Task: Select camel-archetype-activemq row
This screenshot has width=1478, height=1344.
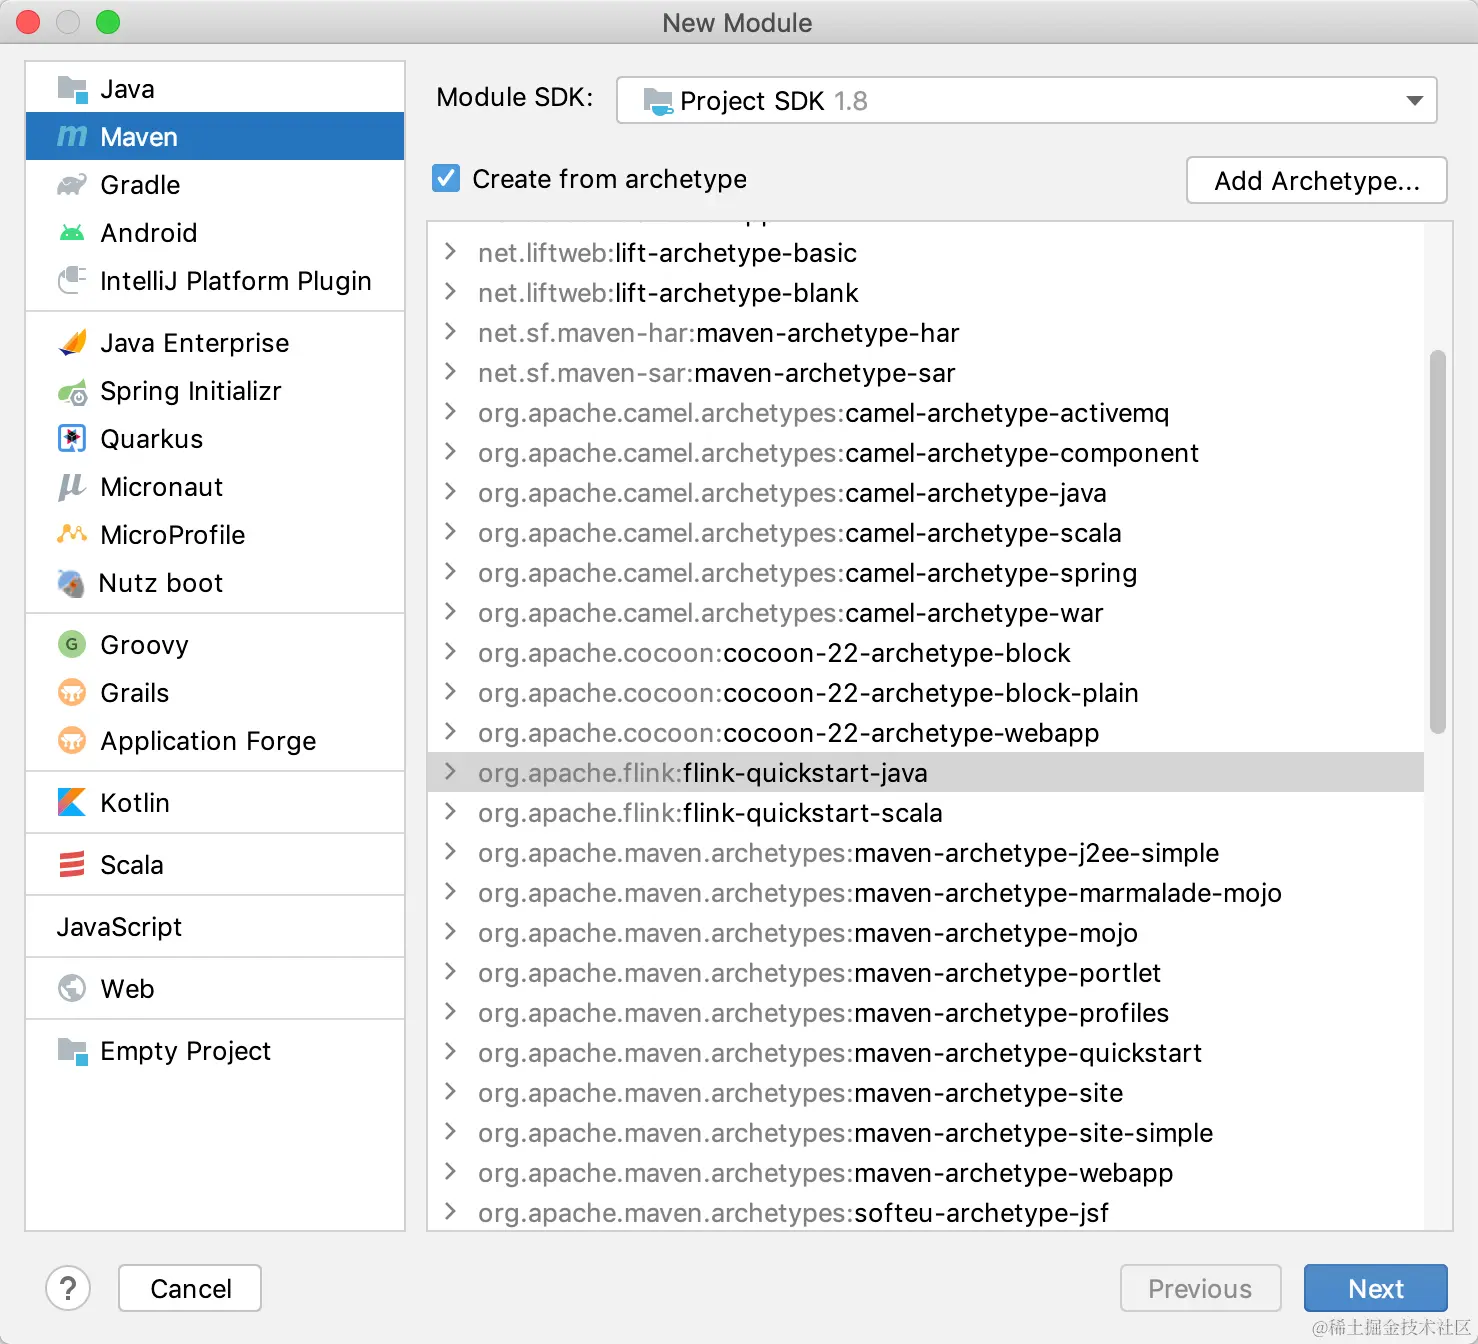Action: 925,413
